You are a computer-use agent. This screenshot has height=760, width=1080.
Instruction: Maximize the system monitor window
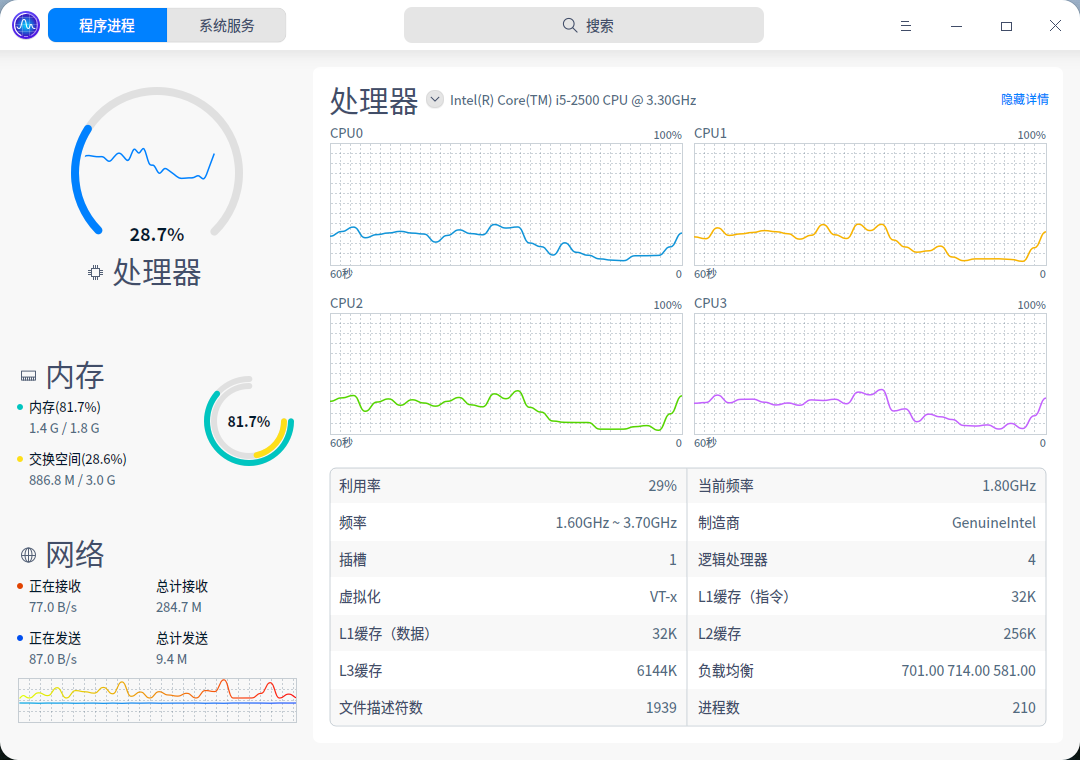pos(1006,26)
